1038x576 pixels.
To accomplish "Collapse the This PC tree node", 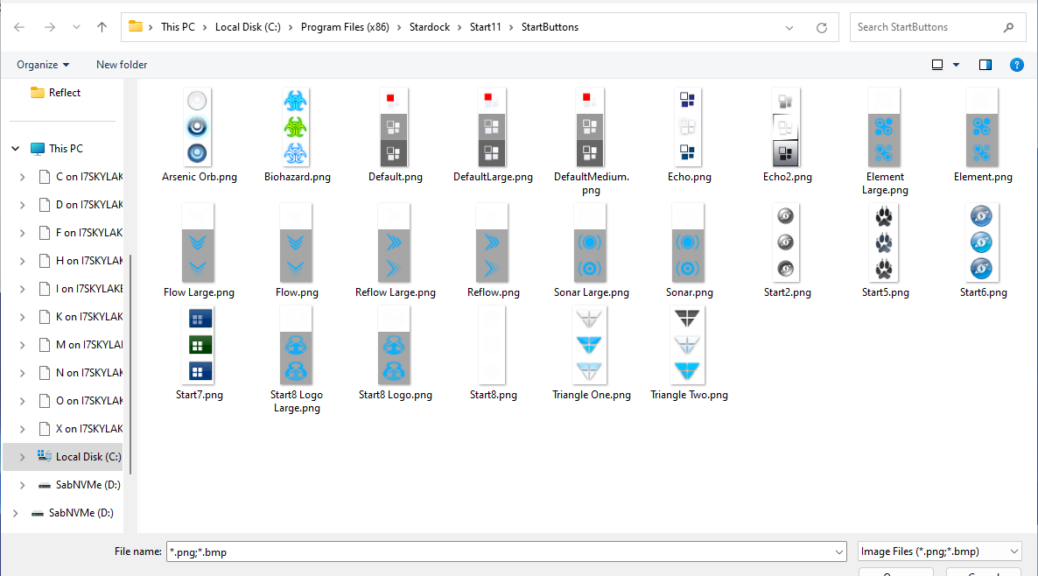I will [x=15, y=149].
